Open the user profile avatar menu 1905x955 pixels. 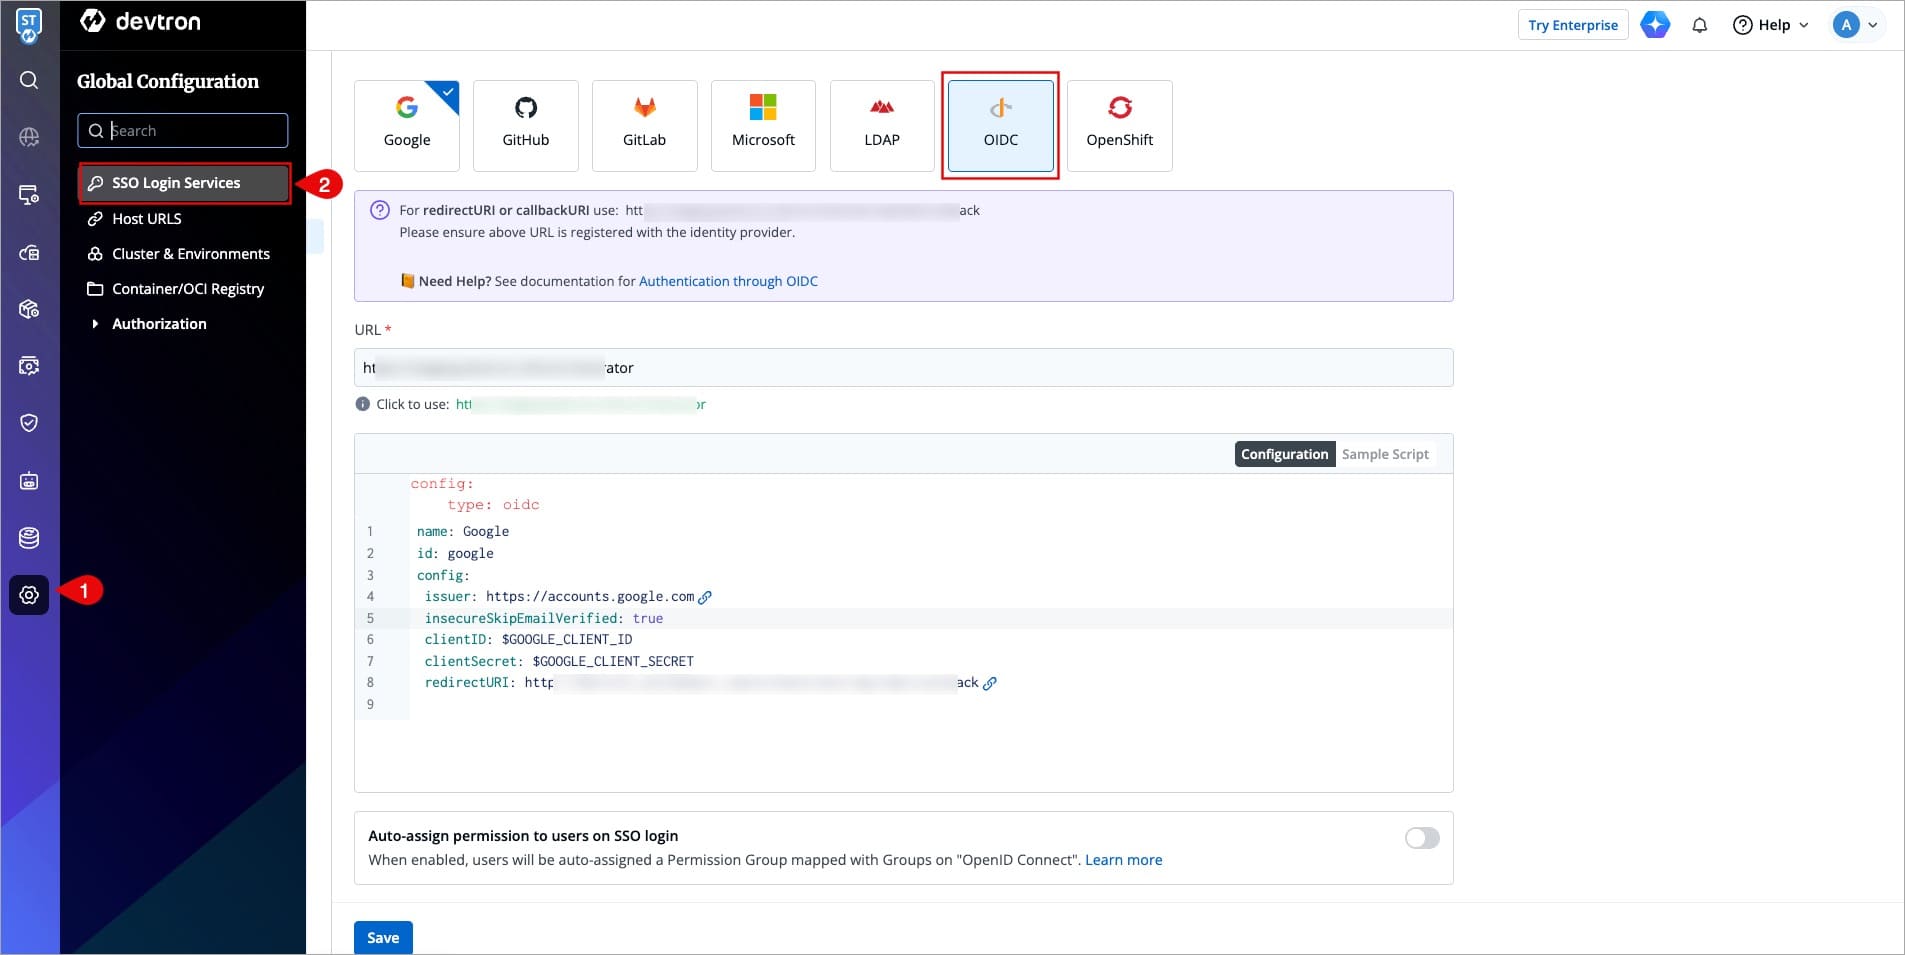point(1855,25)
